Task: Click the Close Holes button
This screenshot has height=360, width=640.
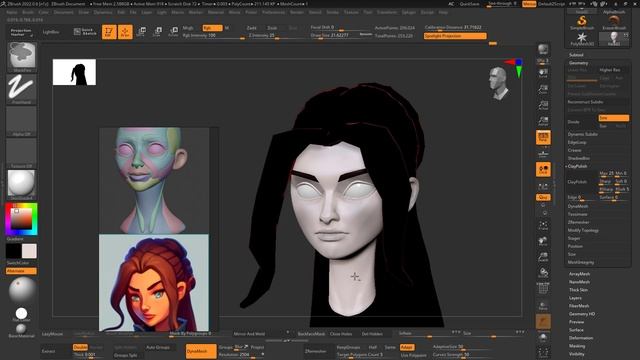Action: pyautogui.click(x=341, y=334)
